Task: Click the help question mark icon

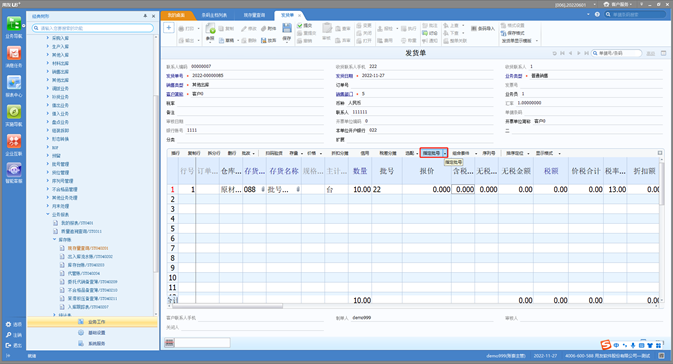Action: tap(597, 14)
